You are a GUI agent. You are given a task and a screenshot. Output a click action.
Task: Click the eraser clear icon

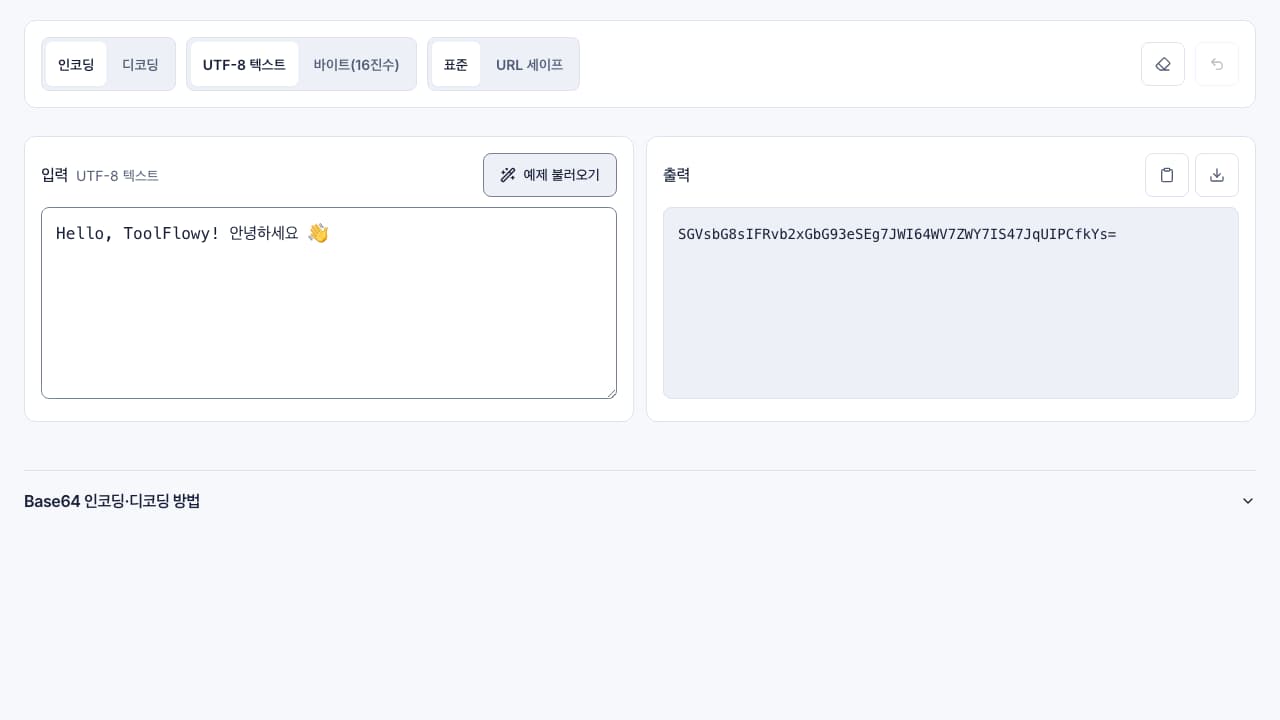point(1163,64)
